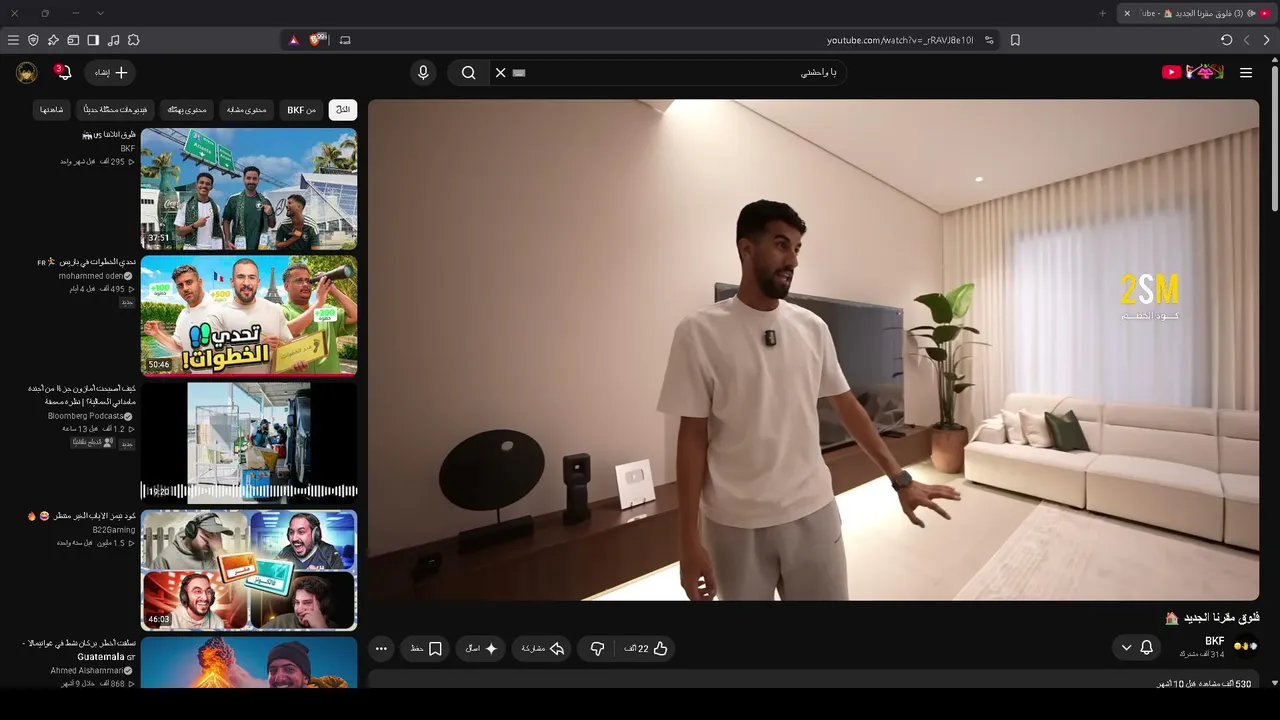Click the Ask (اسأل) sparkle button
Screen dimensions: 1280x720
(482, 648)
